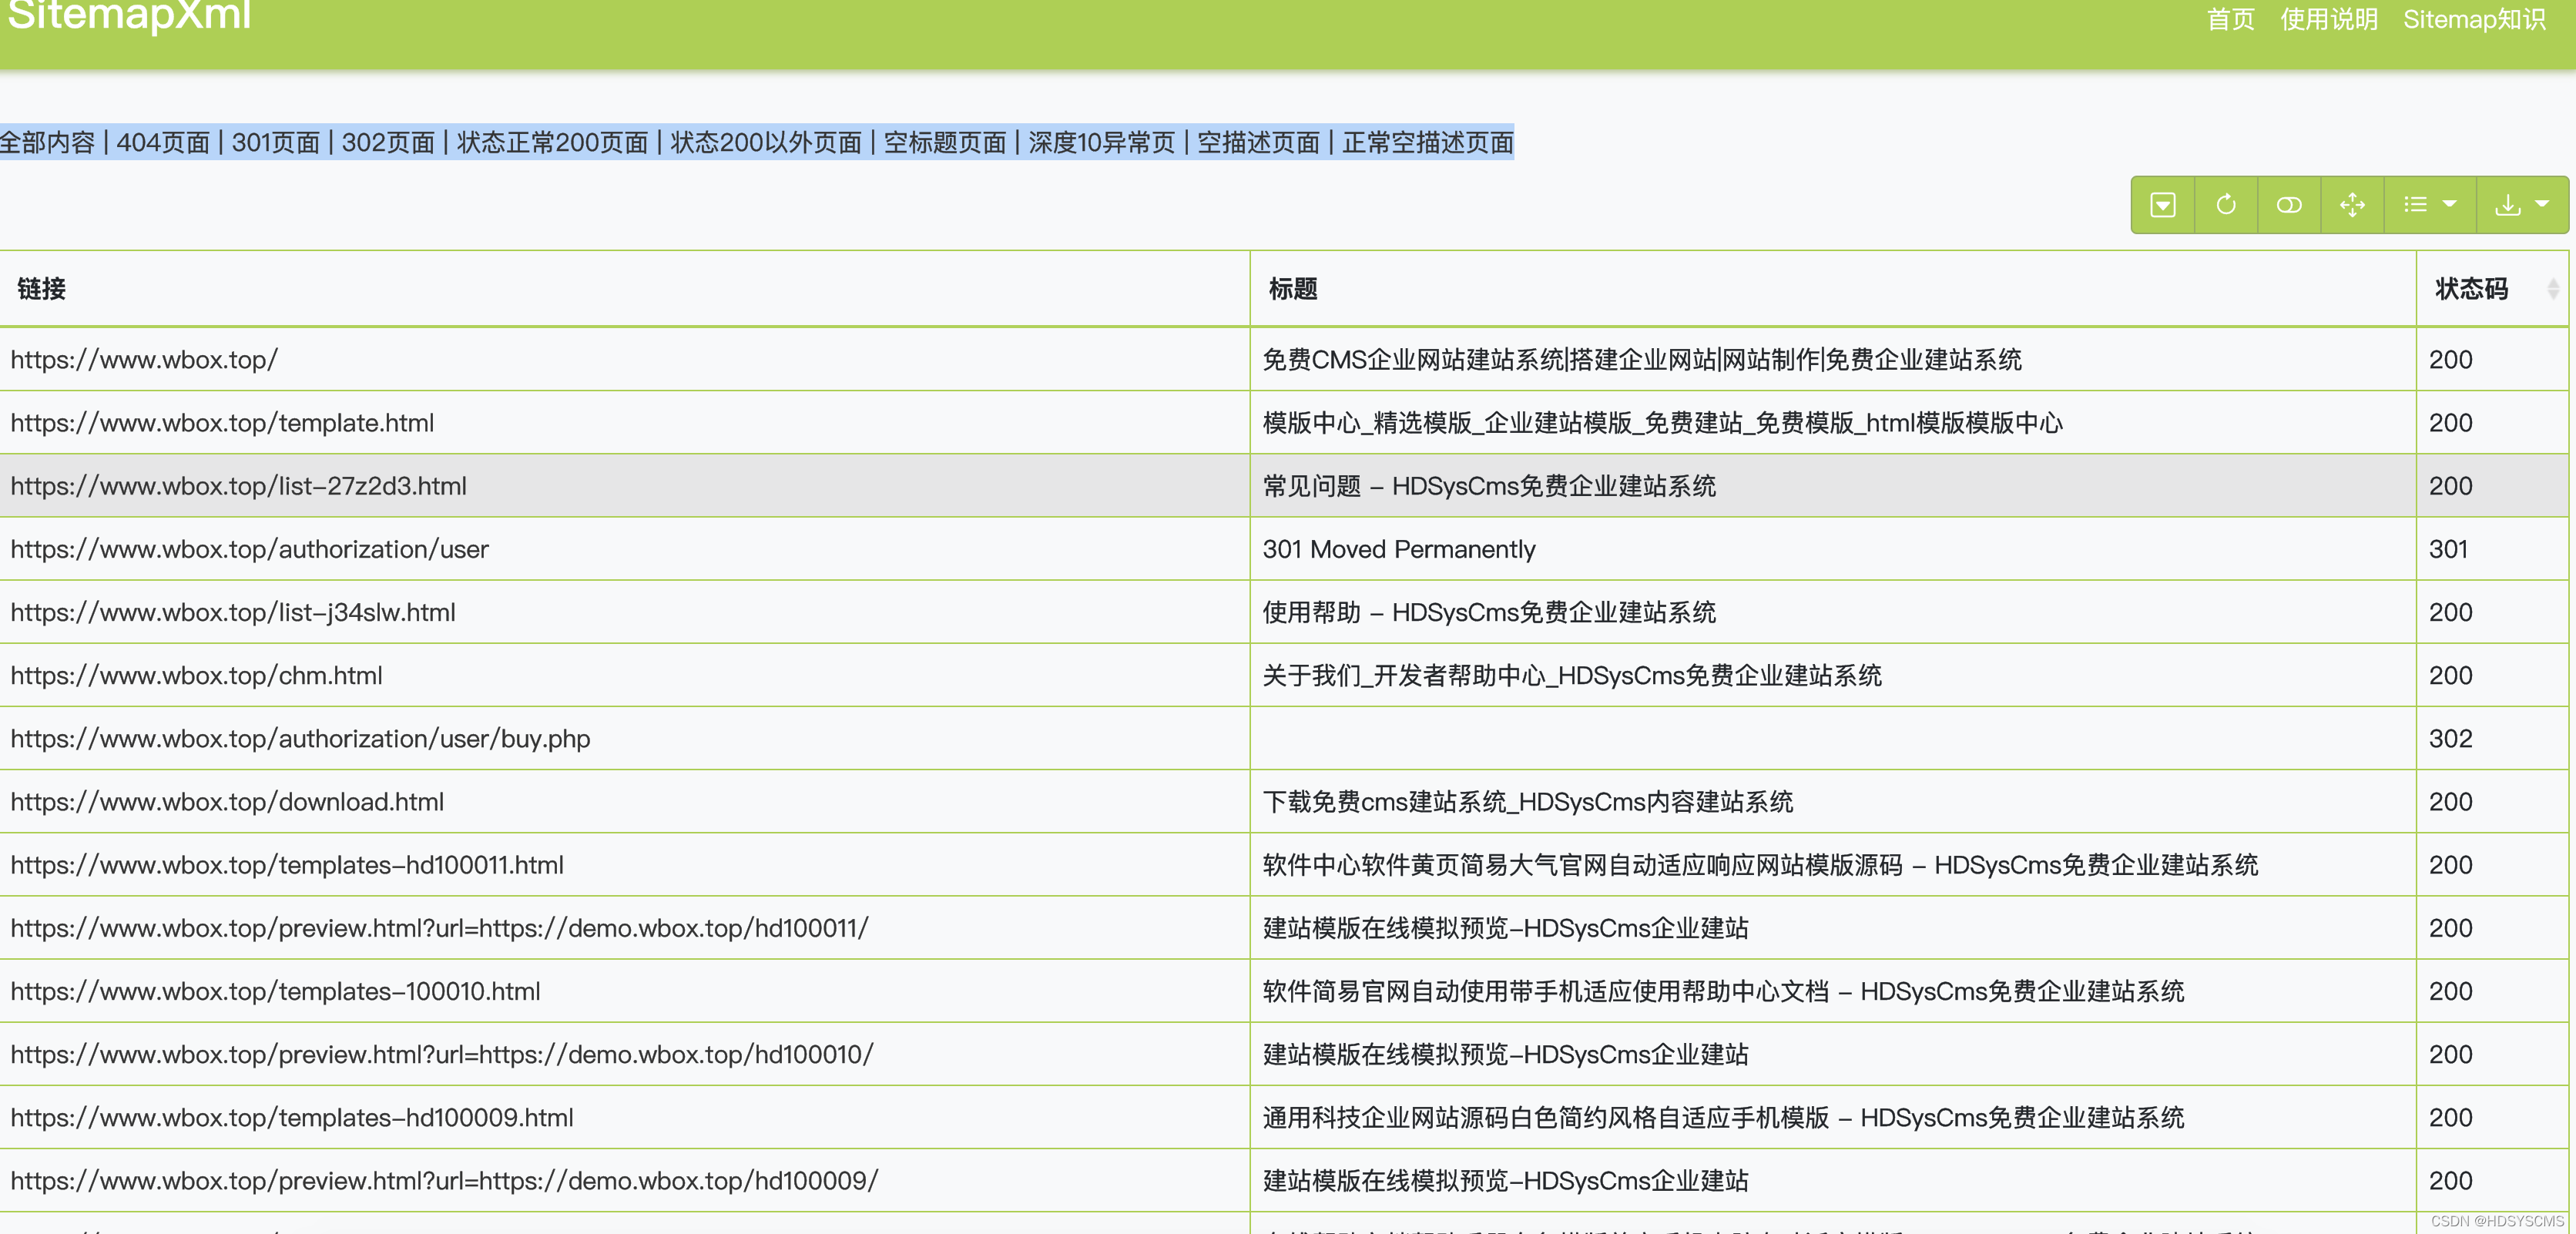Open the export download dropdown

(x=2521, y=205)
